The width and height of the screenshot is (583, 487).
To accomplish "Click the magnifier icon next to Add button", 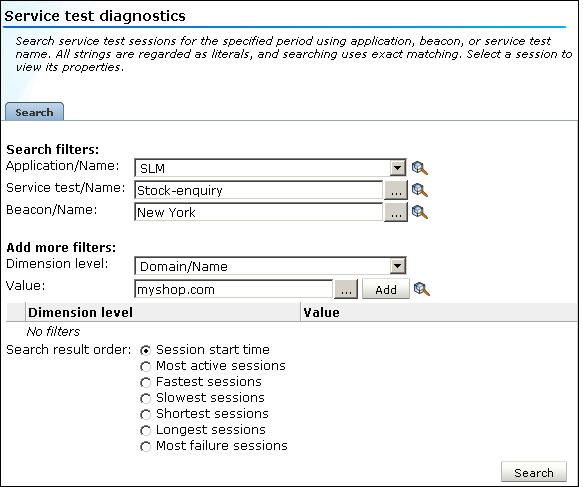I will [422, 289].
